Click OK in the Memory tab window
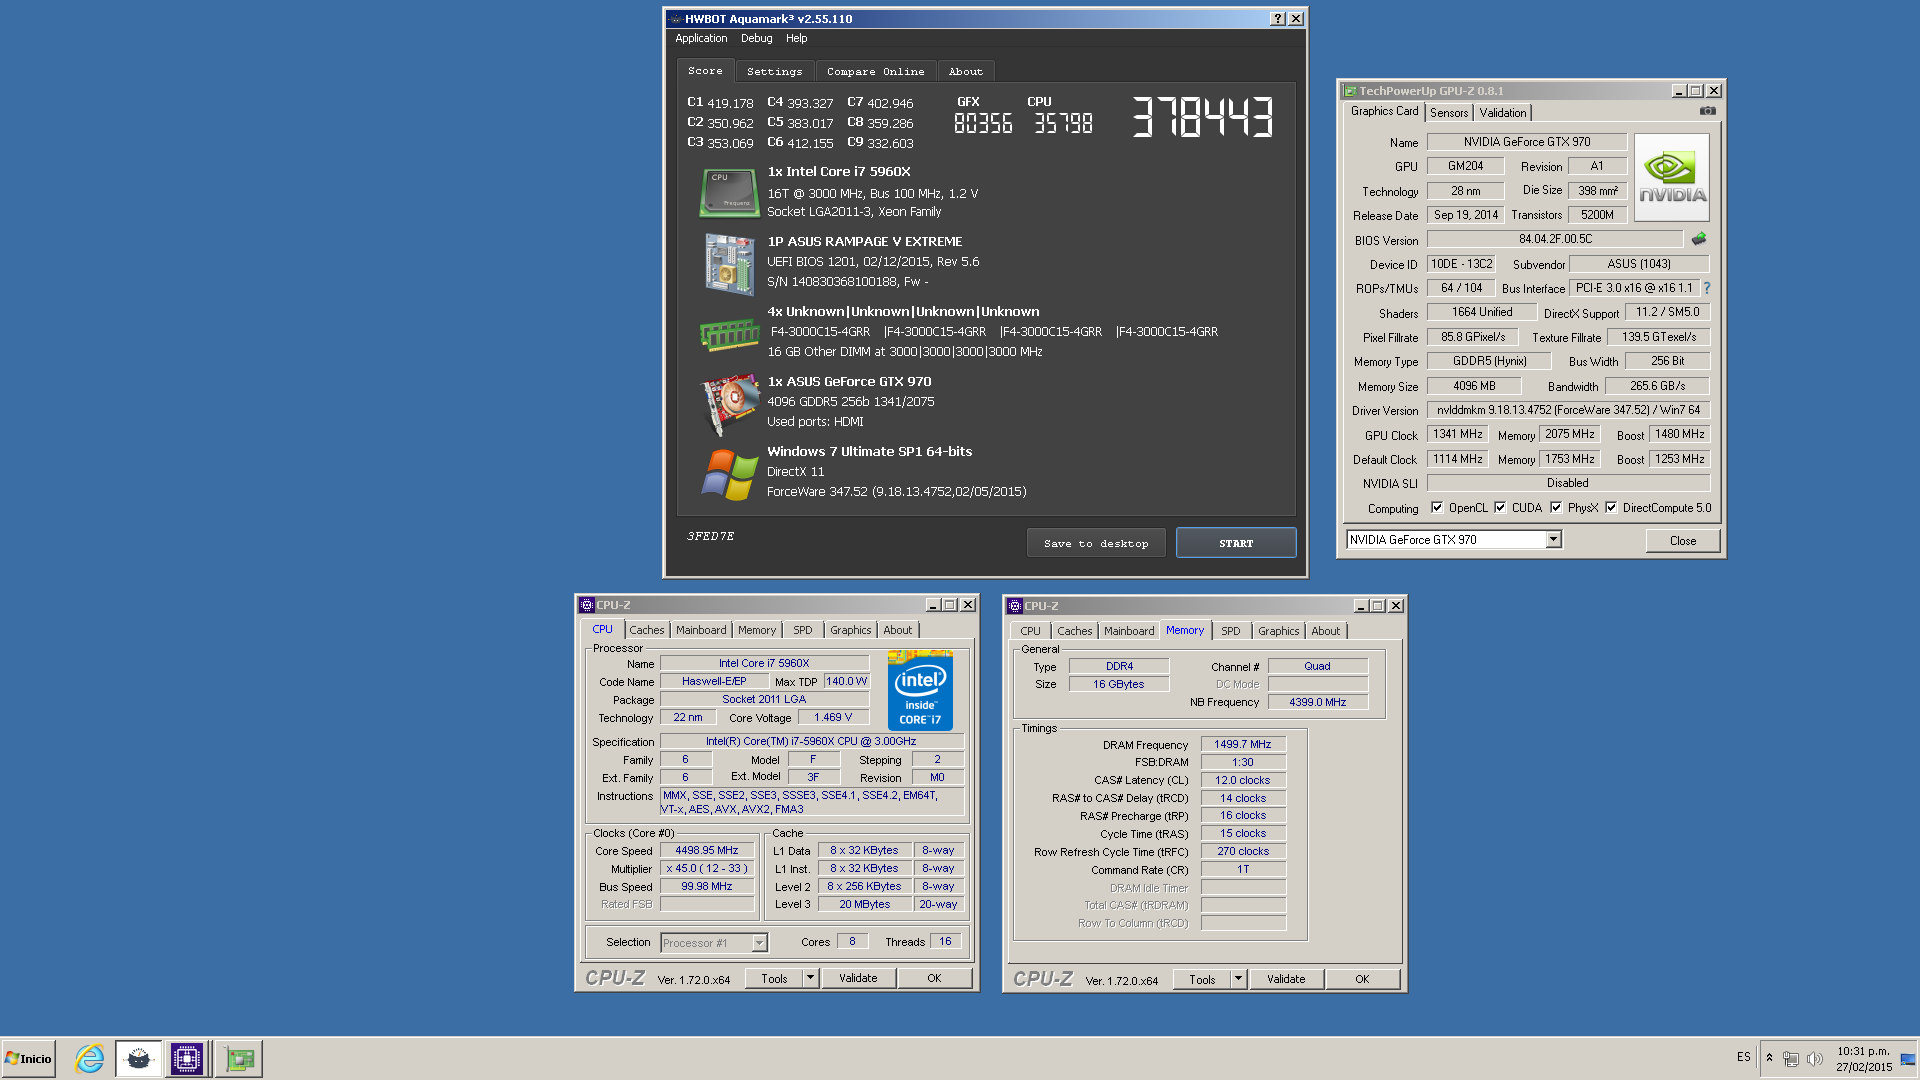 (1362, 979)
